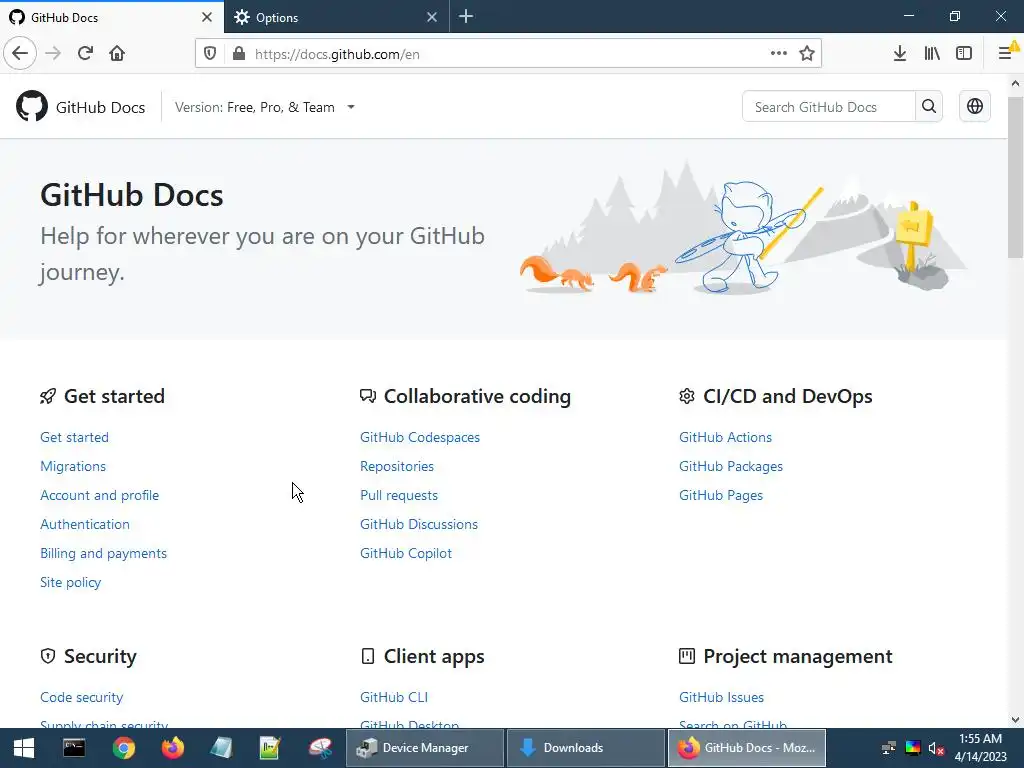View site security padlock details
1024x768 pixels.
[239, 54]
